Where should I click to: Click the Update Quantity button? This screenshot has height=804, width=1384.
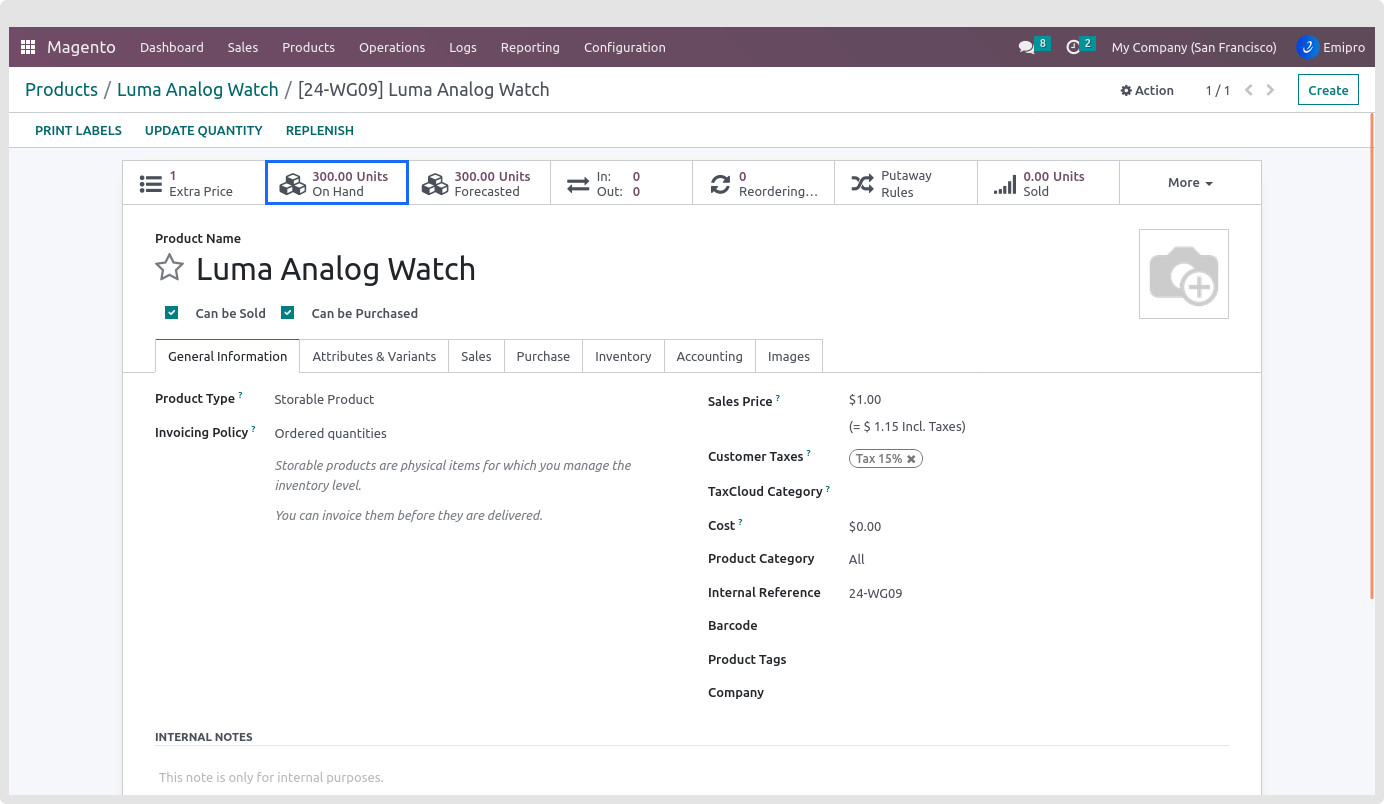203,130
